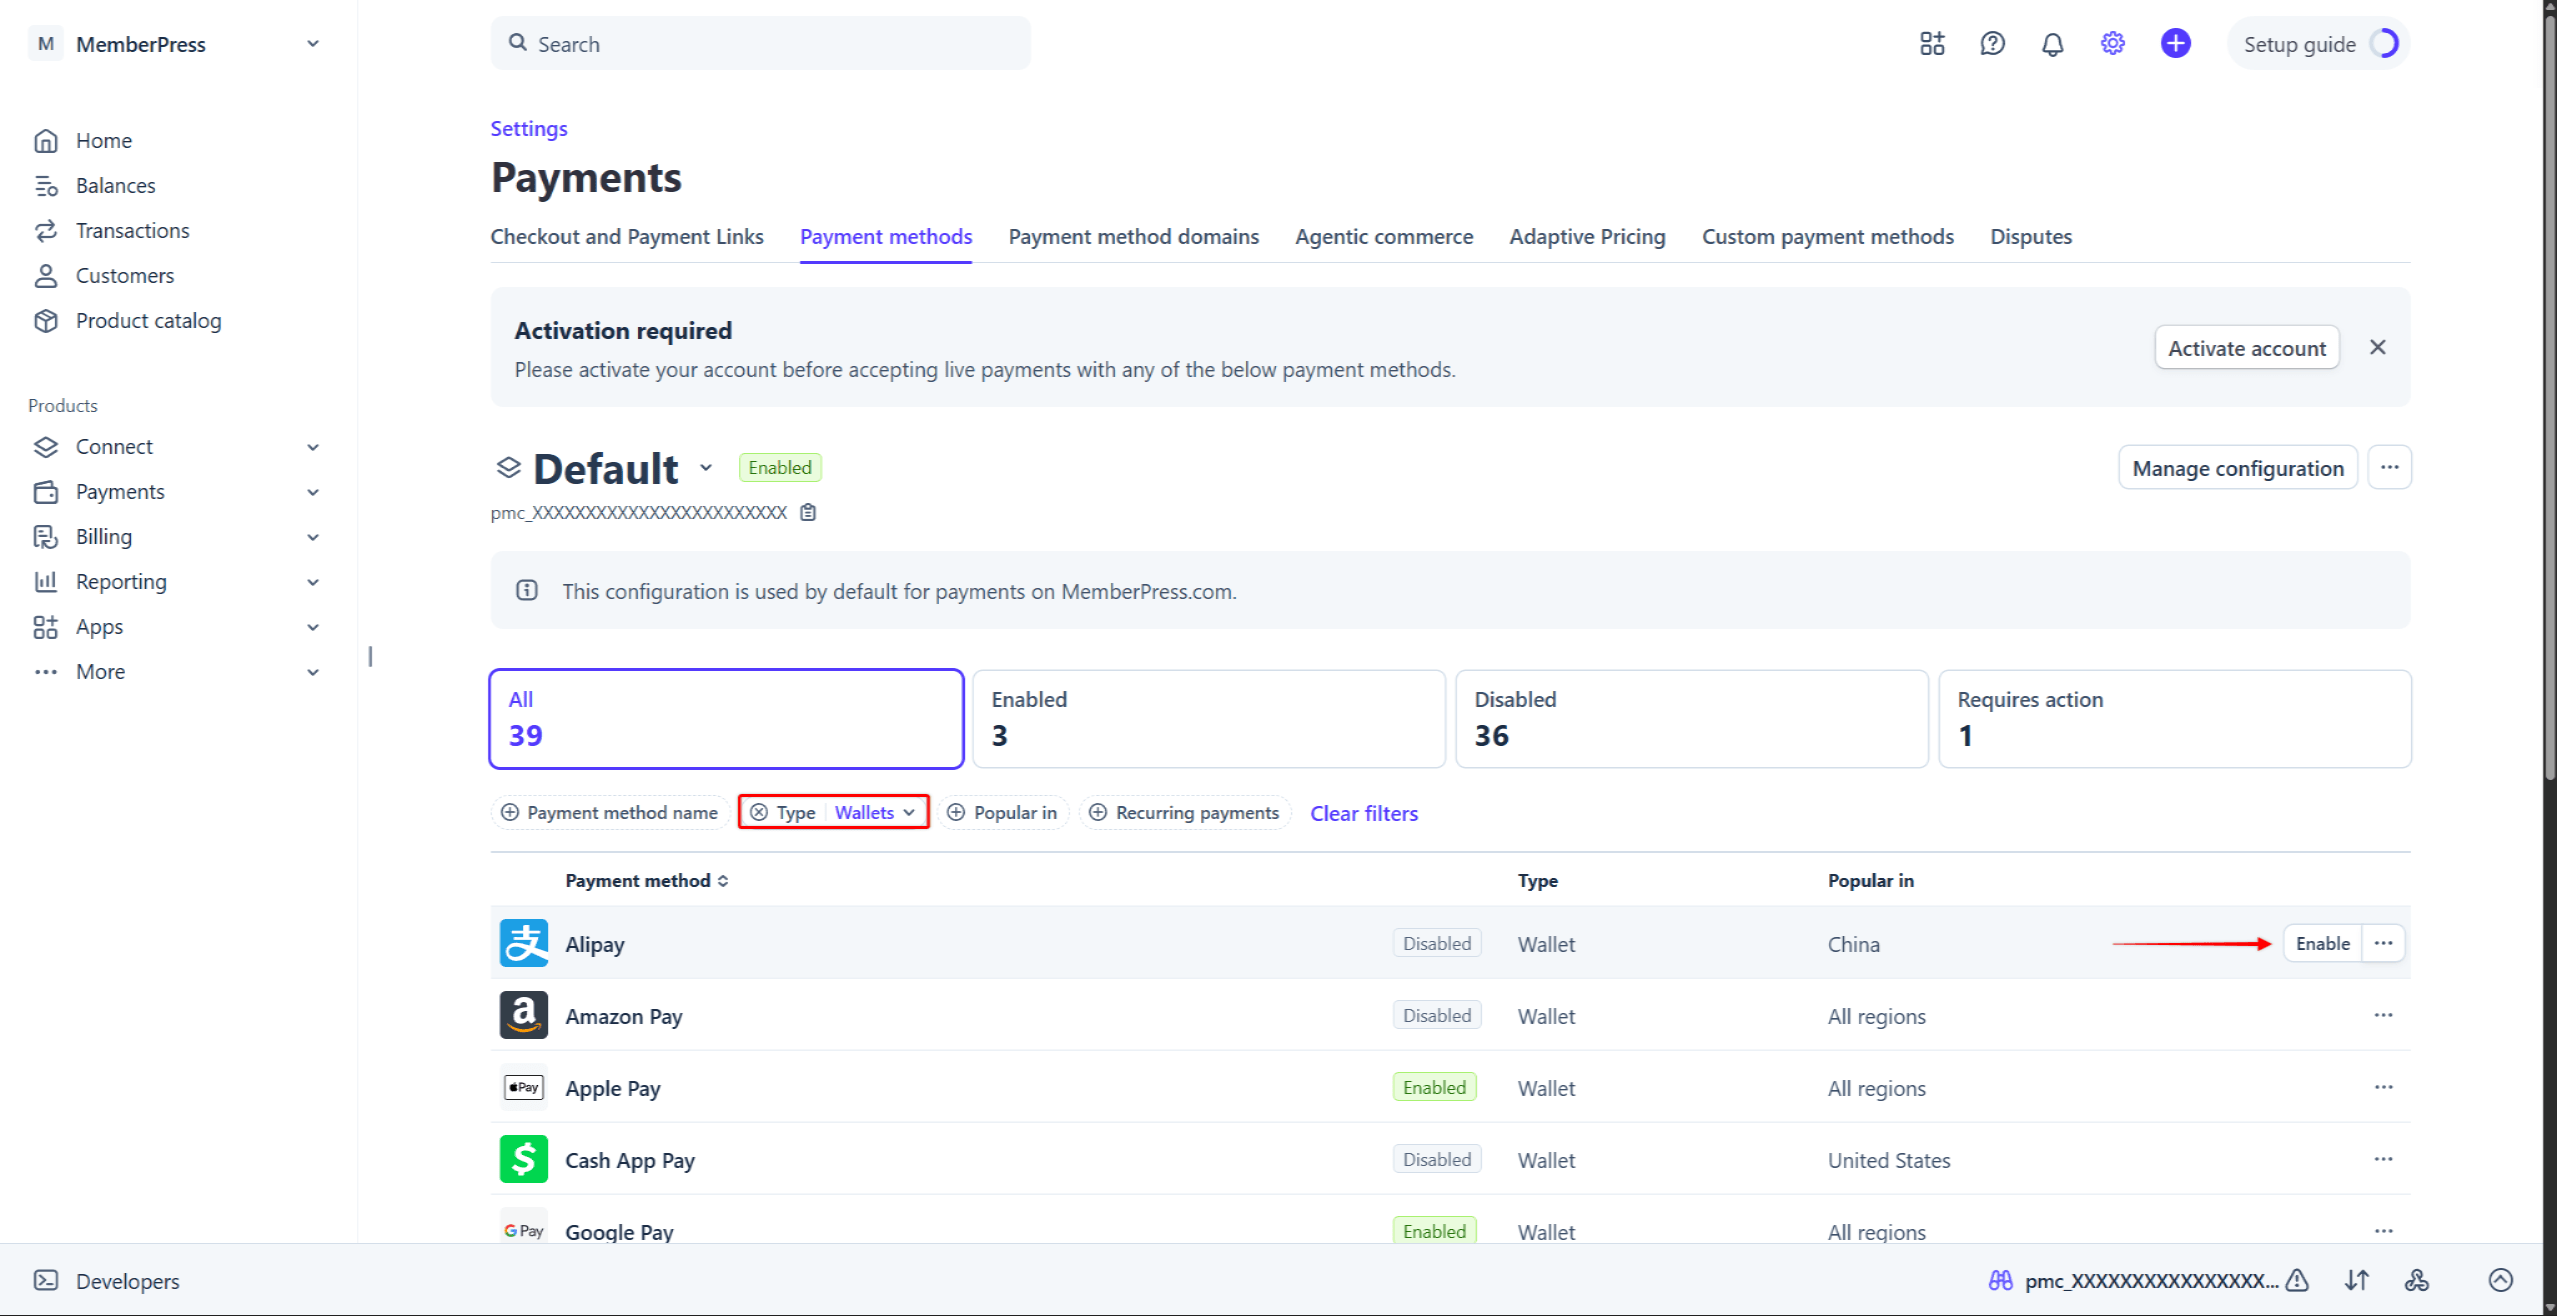The width and height of the screenshot is (2557, 1316).
Task: Open Balances in the sidebar
Action: [x=95, y=185]
